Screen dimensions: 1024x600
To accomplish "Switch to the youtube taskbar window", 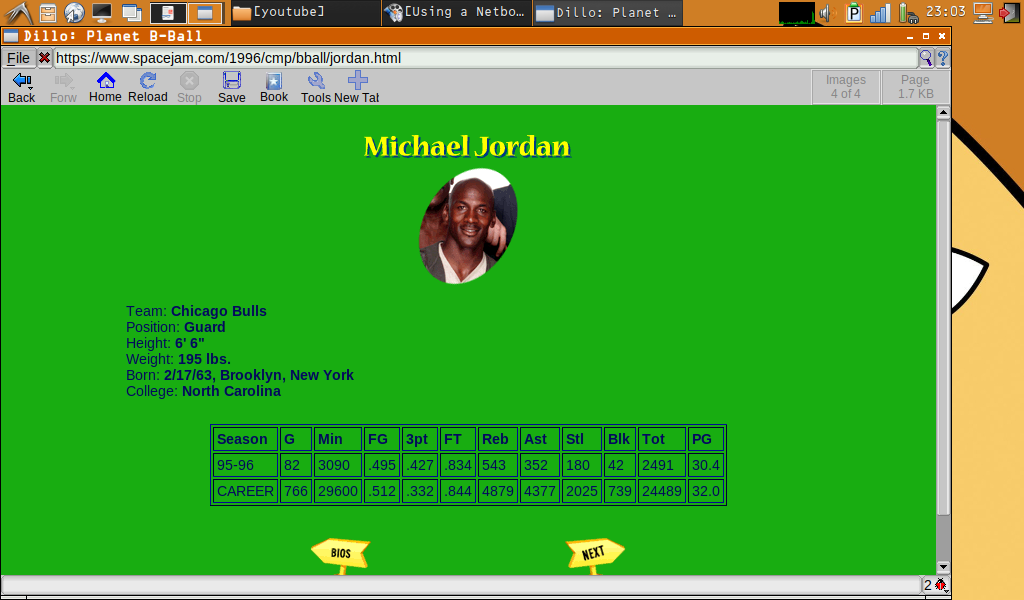I will [x=305, y=13].
